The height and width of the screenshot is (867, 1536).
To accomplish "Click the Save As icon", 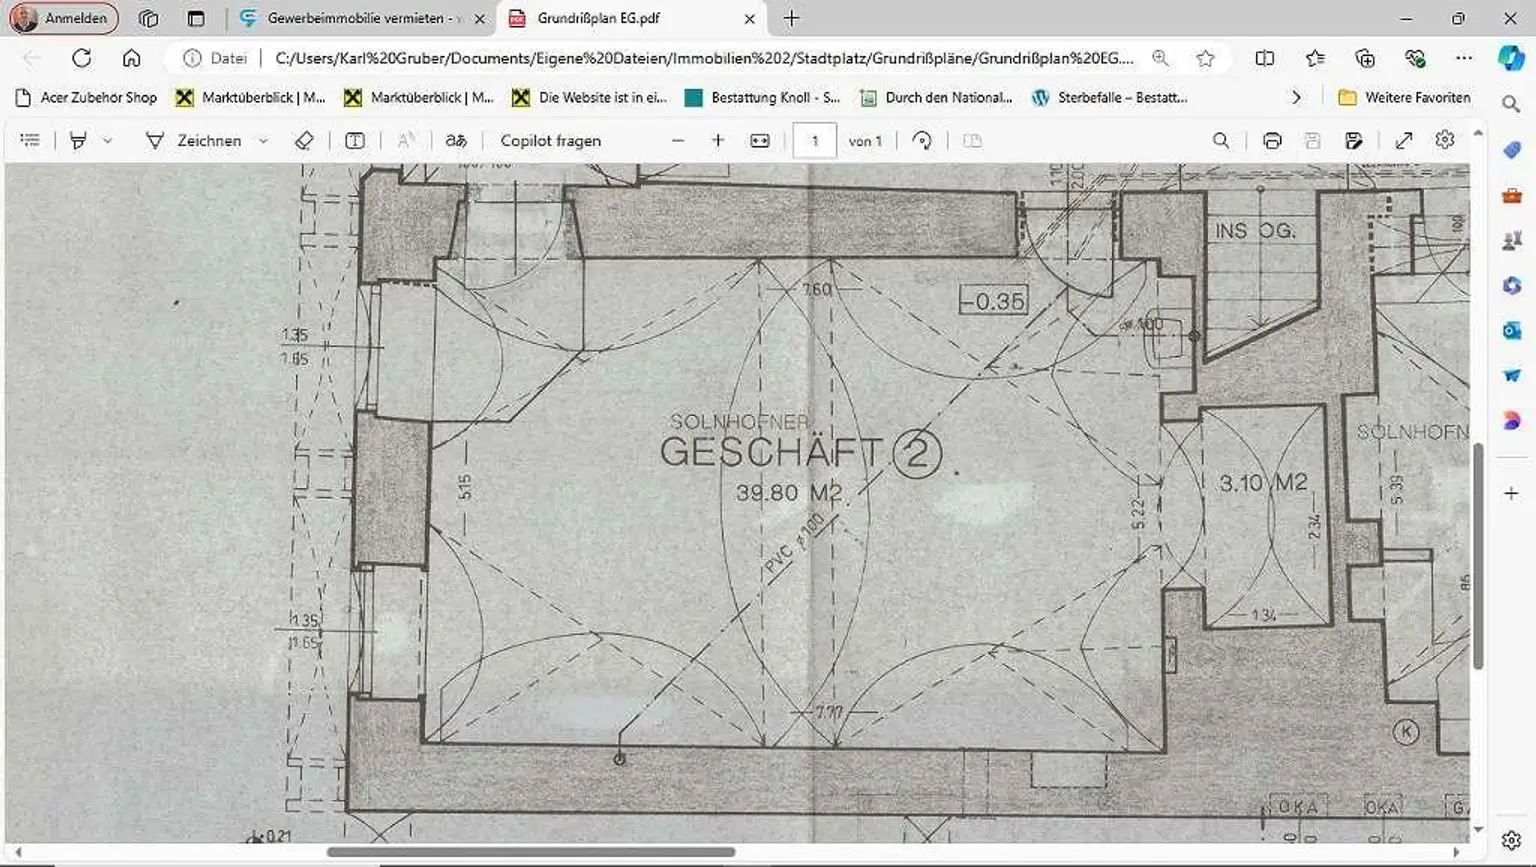I will click(1354, 141).
